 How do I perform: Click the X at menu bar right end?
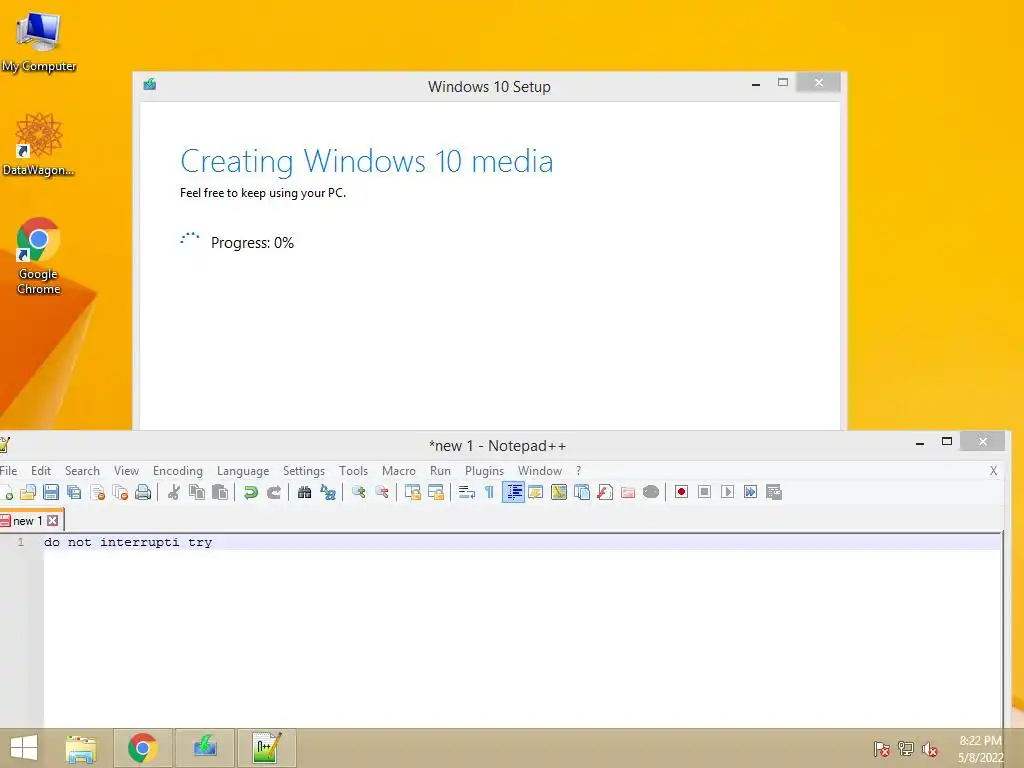click(993, 471)
